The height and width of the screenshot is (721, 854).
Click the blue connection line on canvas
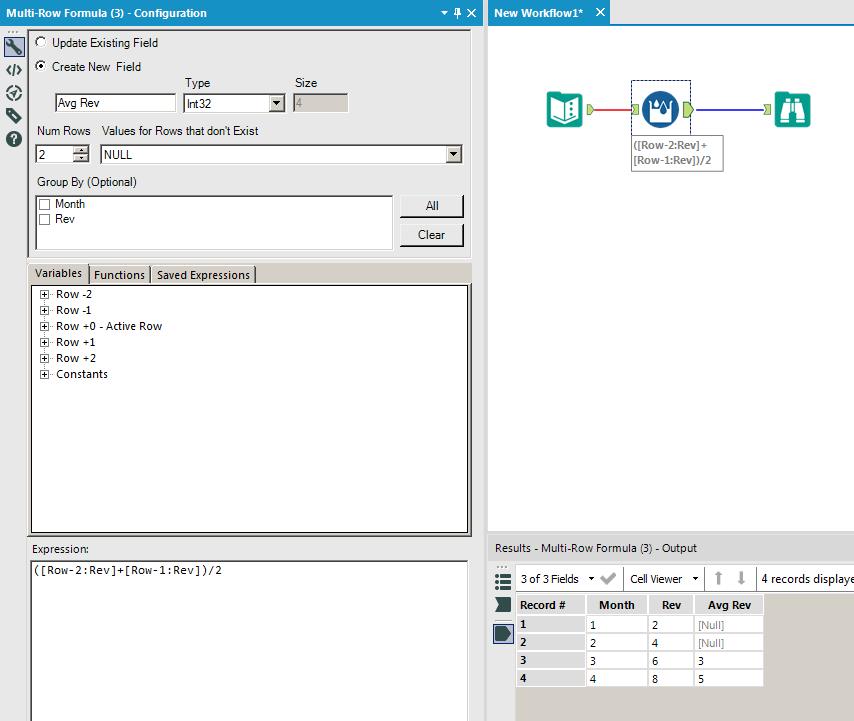pyautogui.click(x=729, y=110)
